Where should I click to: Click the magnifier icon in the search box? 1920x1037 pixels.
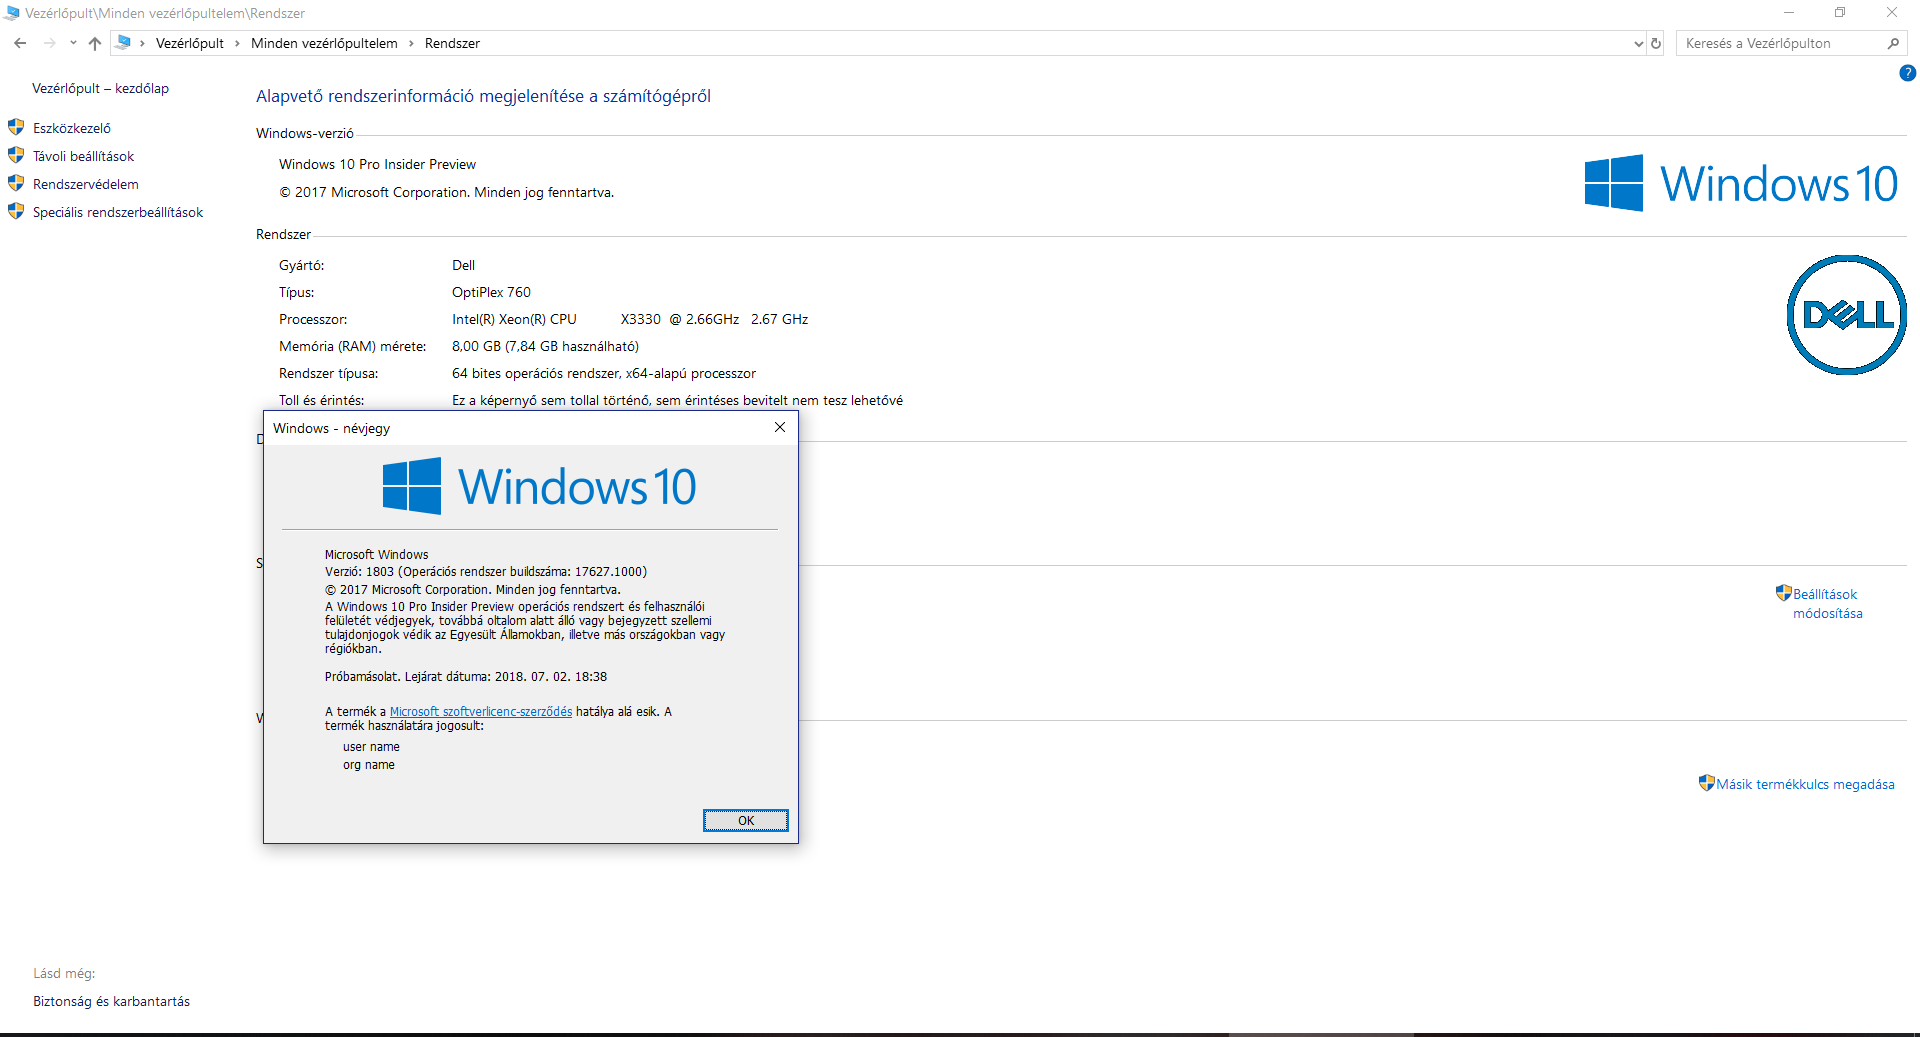[x=1893, y=43]
